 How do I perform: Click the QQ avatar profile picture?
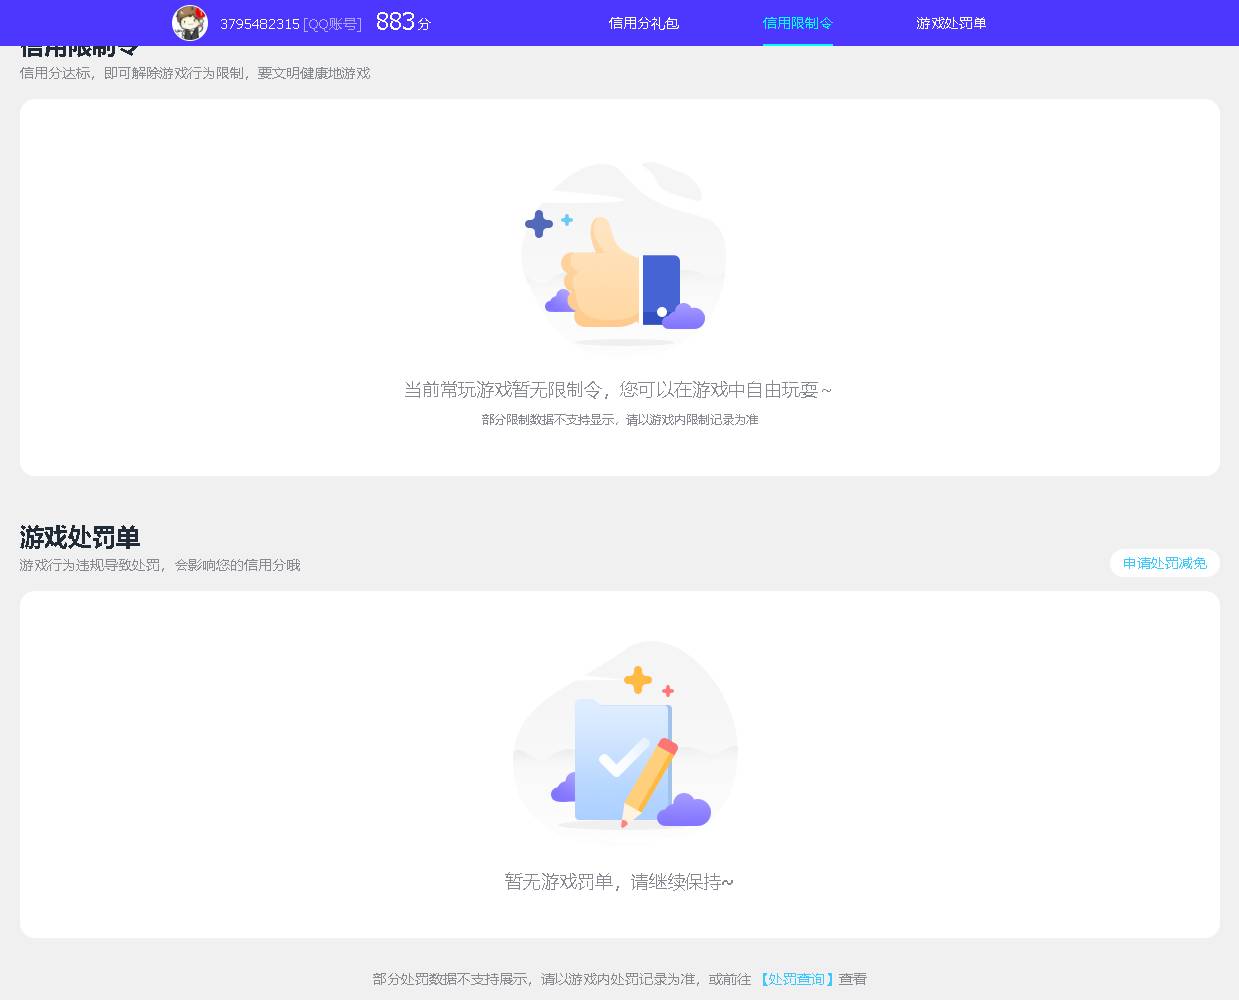coord(190,23)
